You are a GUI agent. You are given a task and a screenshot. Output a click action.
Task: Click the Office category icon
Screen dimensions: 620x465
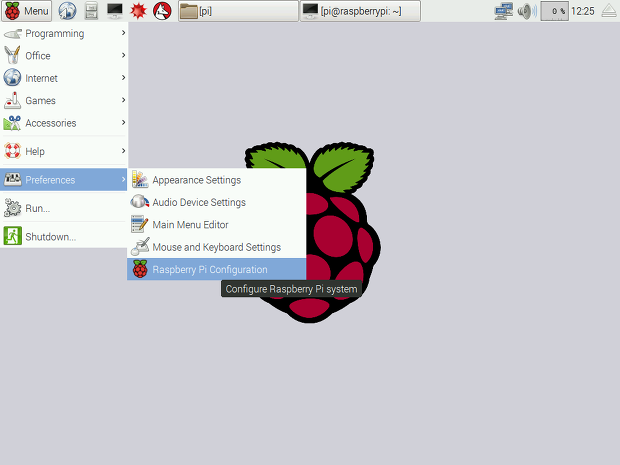(12, 55)
